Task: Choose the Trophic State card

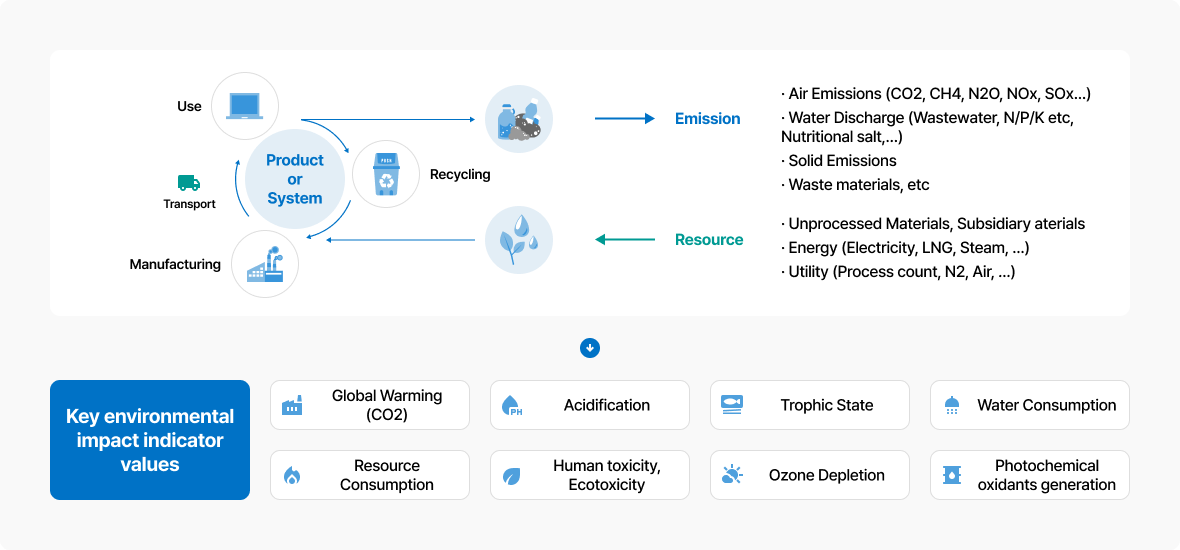Action: 810,405
